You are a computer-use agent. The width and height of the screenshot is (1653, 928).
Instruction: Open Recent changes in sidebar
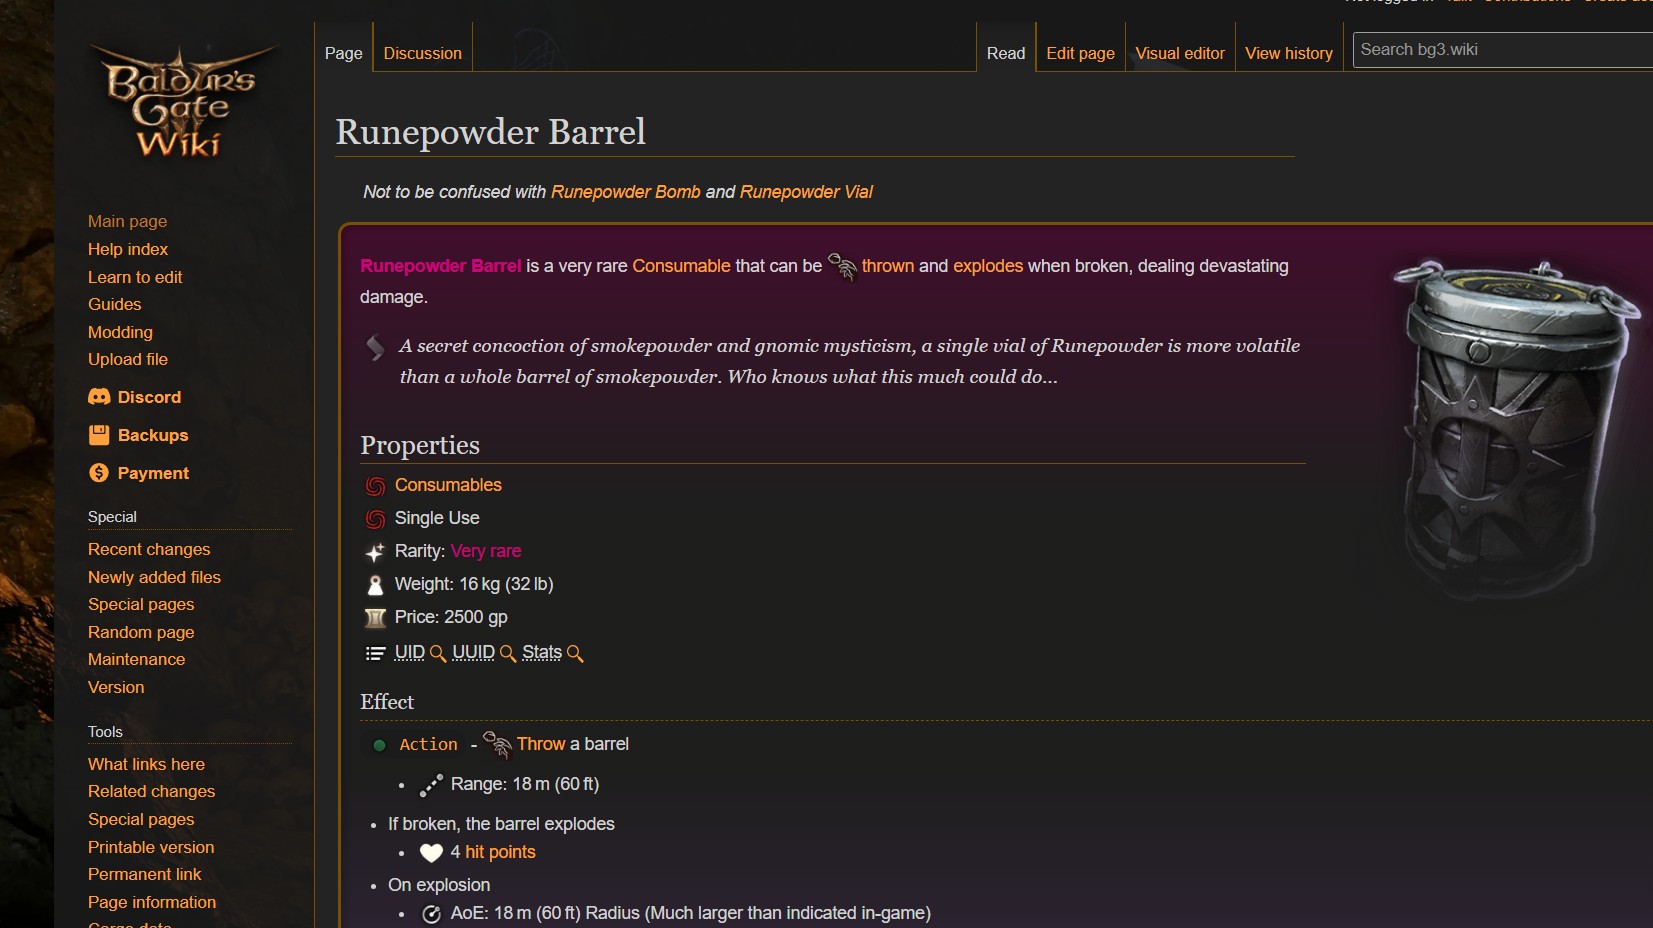149,549
